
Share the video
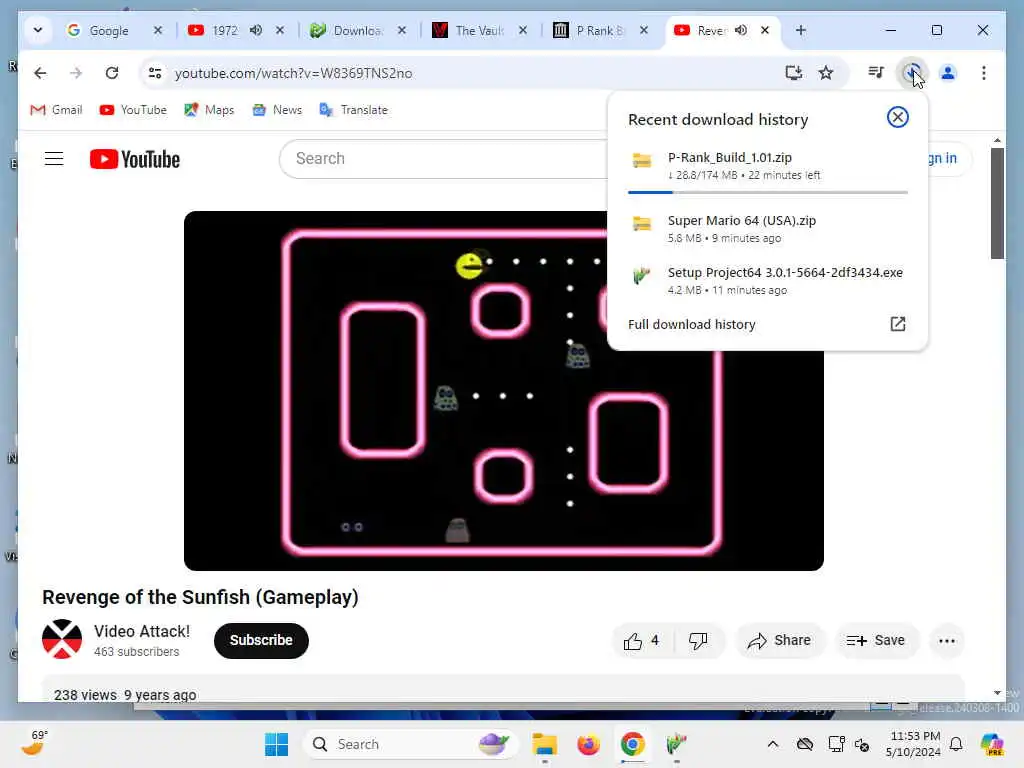pyautogui.click(x=780, y=641)
